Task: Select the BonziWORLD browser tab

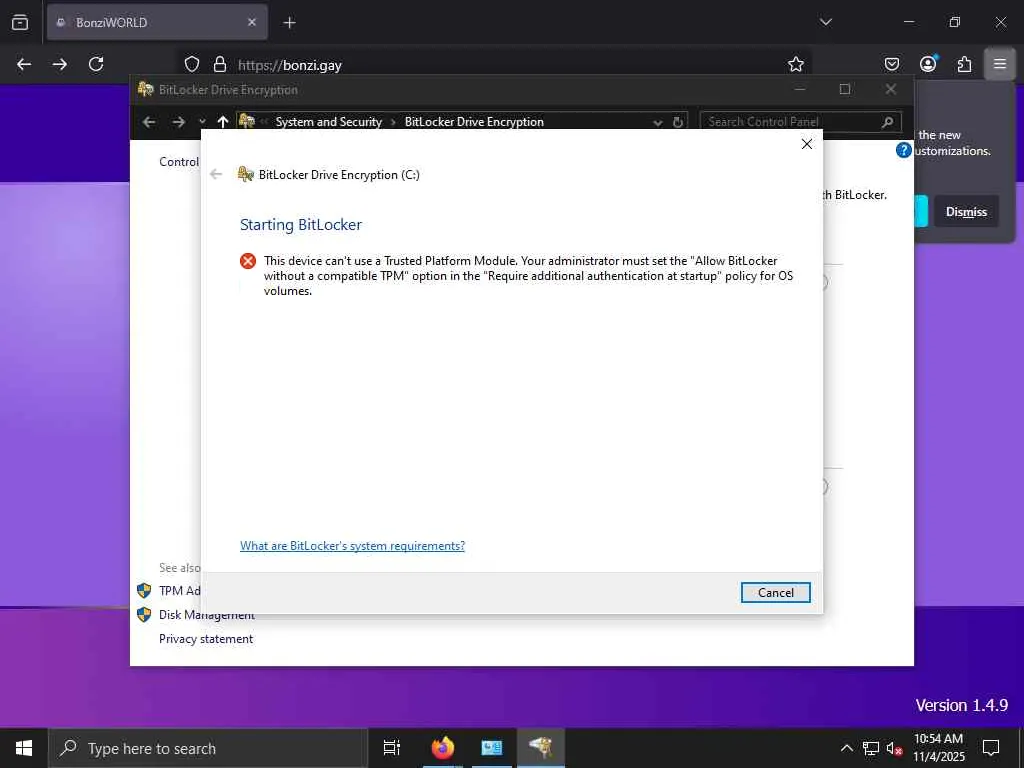Action: click(x=157, y=22)
